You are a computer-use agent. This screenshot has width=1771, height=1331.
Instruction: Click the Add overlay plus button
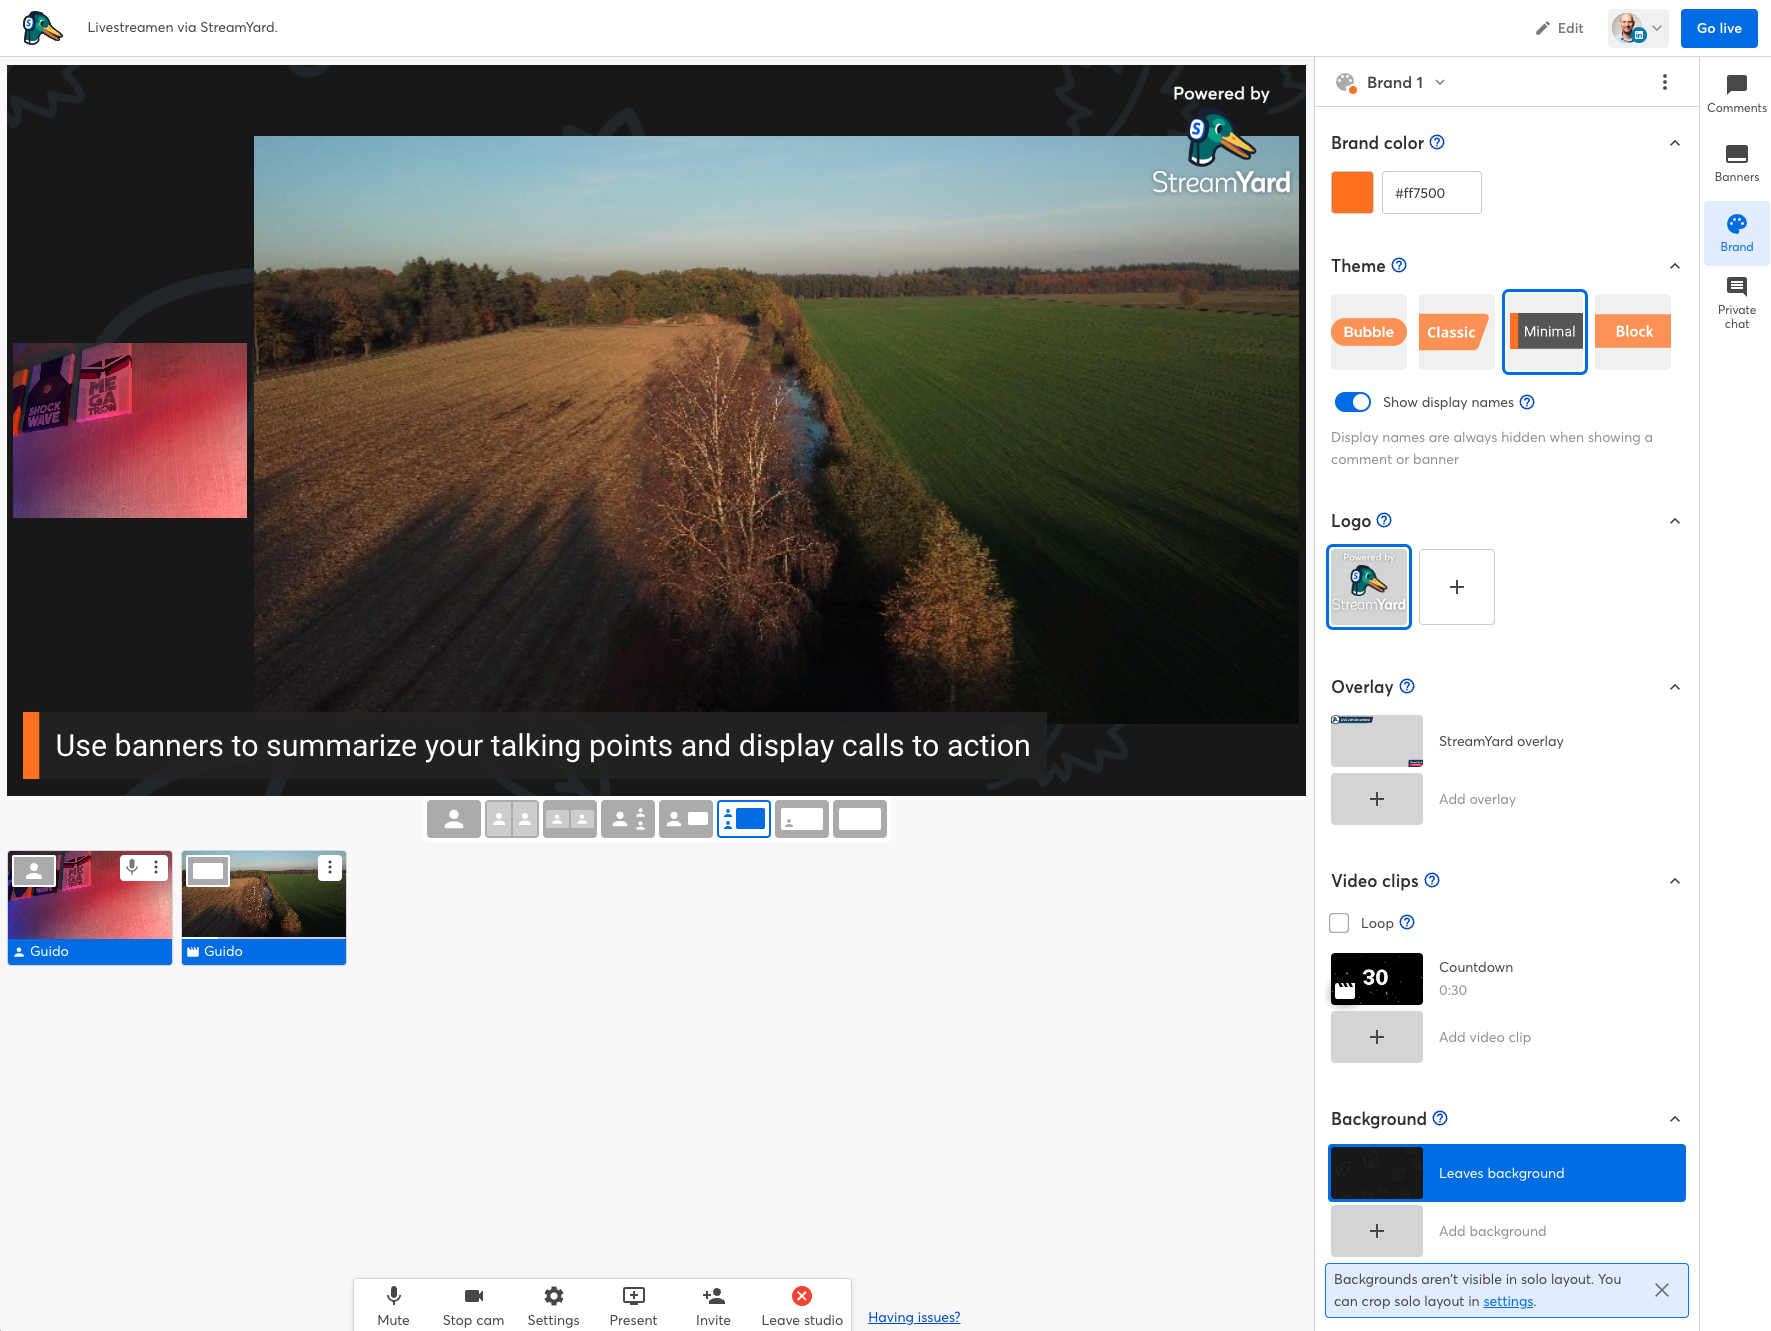1377,799
